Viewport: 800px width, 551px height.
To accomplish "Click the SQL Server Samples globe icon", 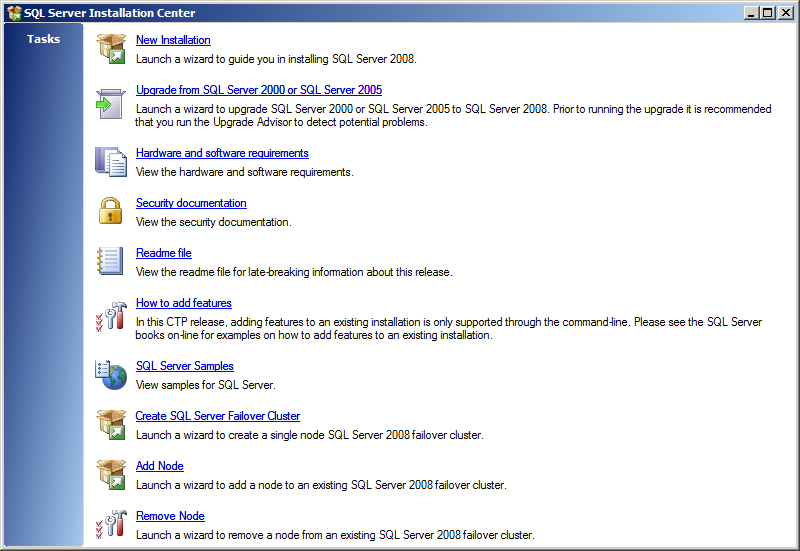I will pyautogui.click(x=110, y=374).
